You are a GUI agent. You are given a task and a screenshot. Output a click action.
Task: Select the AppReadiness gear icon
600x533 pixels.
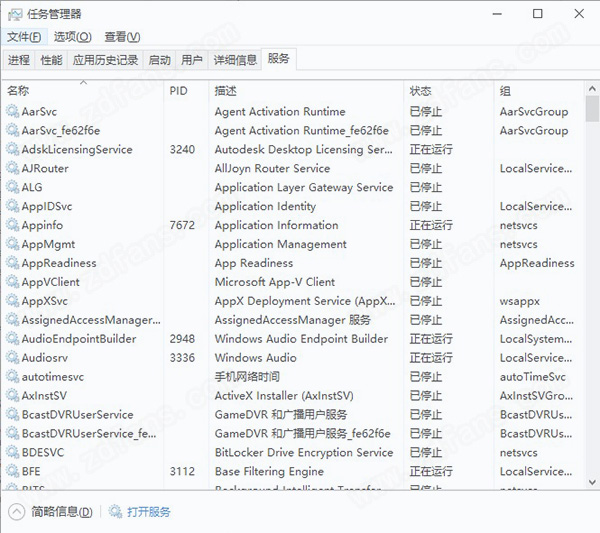click(x=13, y=263)
